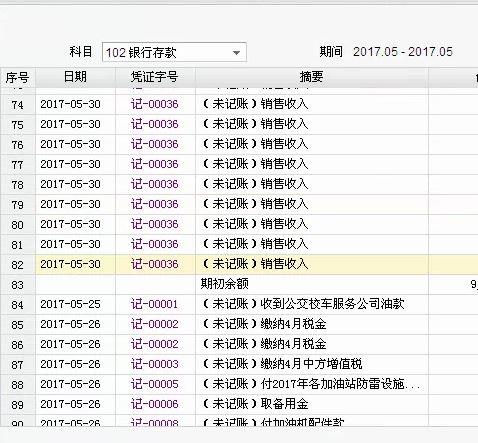Click the 序号 column header
Image resolution: width=478 pixels, height=443 pixels.
18,77
